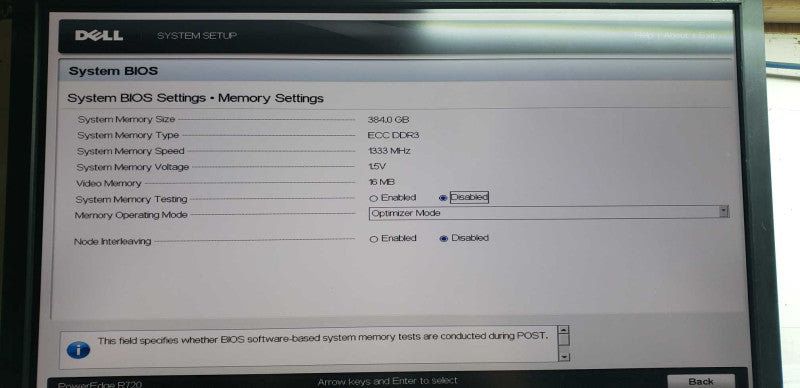Click the 384.0 GB memory size value
The height and width of the screenshot is (388, 800).
pos(388,120)
